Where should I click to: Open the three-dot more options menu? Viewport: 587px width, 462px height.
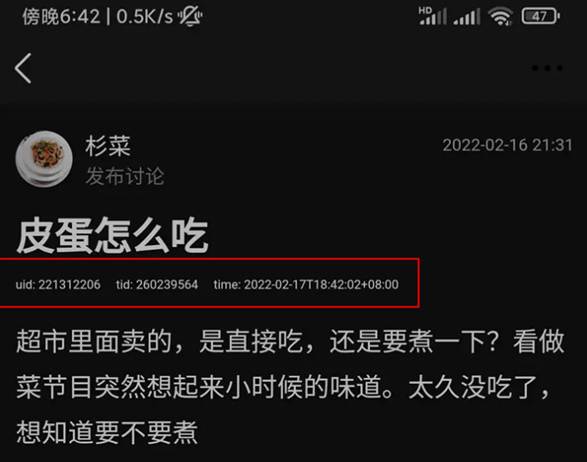pos(547,68)
